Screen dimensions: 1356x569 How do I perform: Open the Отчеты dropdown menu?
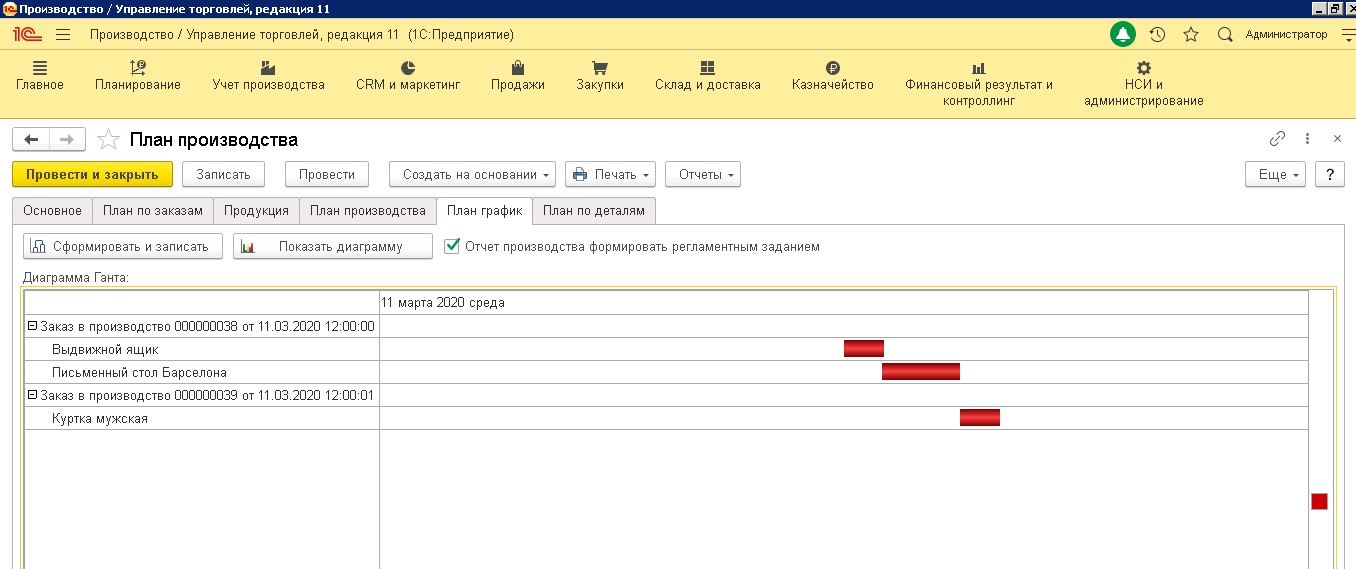pos(702,174)
